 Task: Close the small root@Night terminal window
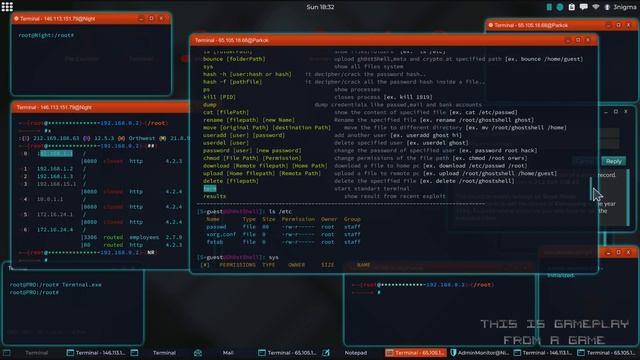(x=162, y=18)
